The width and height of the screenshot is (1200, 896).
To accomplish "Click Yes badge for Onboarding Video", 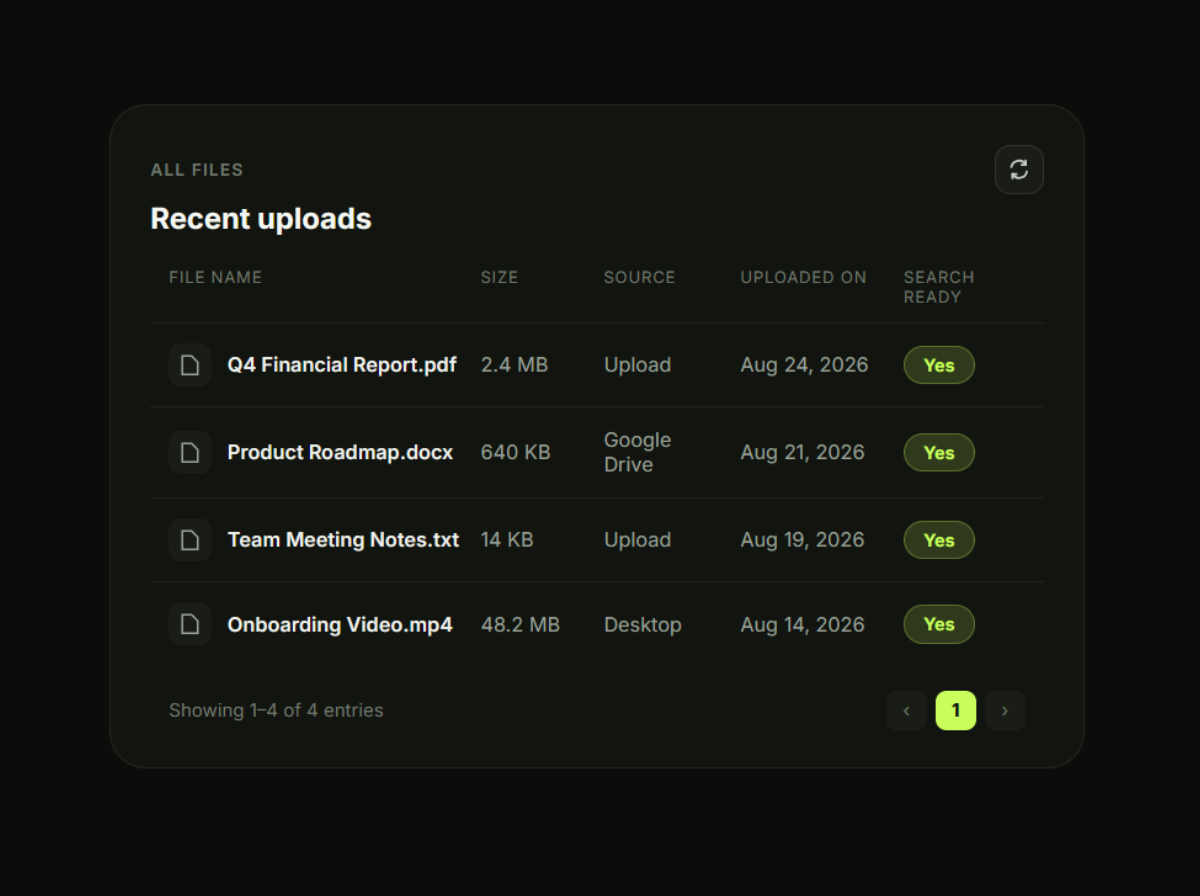I will pos(939,624).
